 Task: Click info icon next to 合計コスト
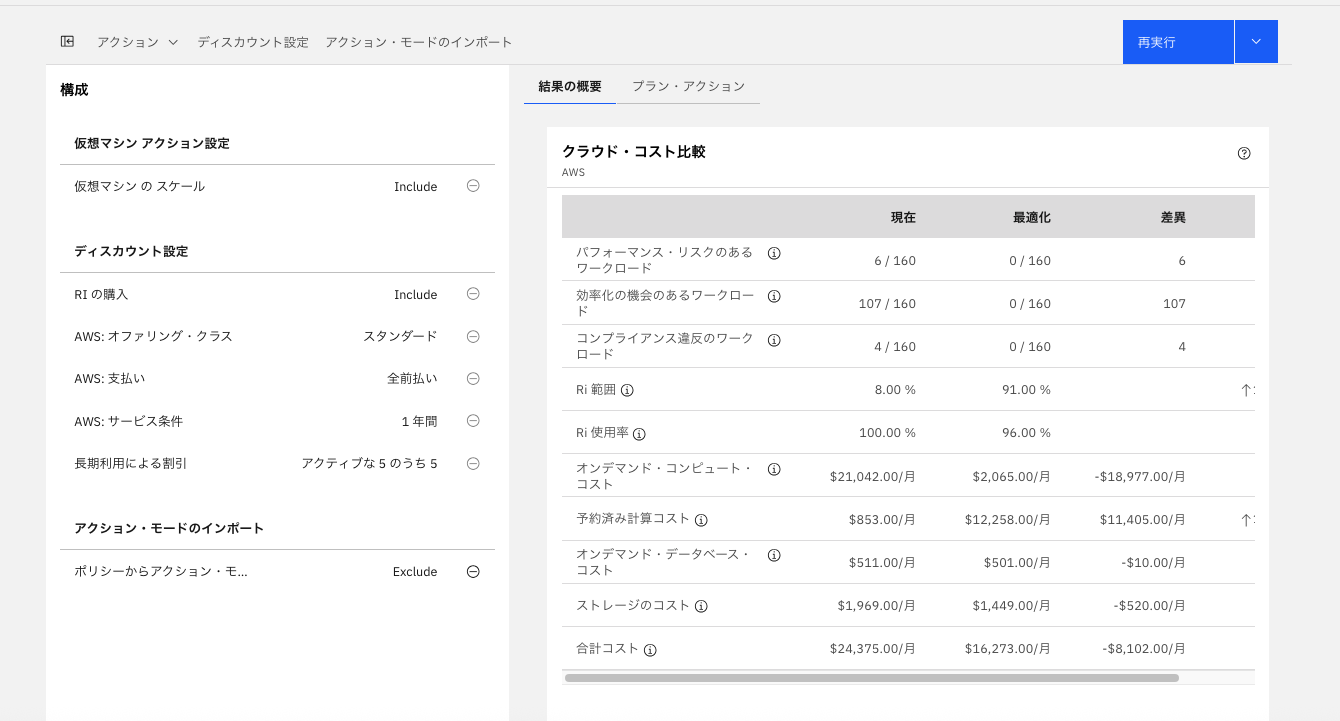point(650,650)
